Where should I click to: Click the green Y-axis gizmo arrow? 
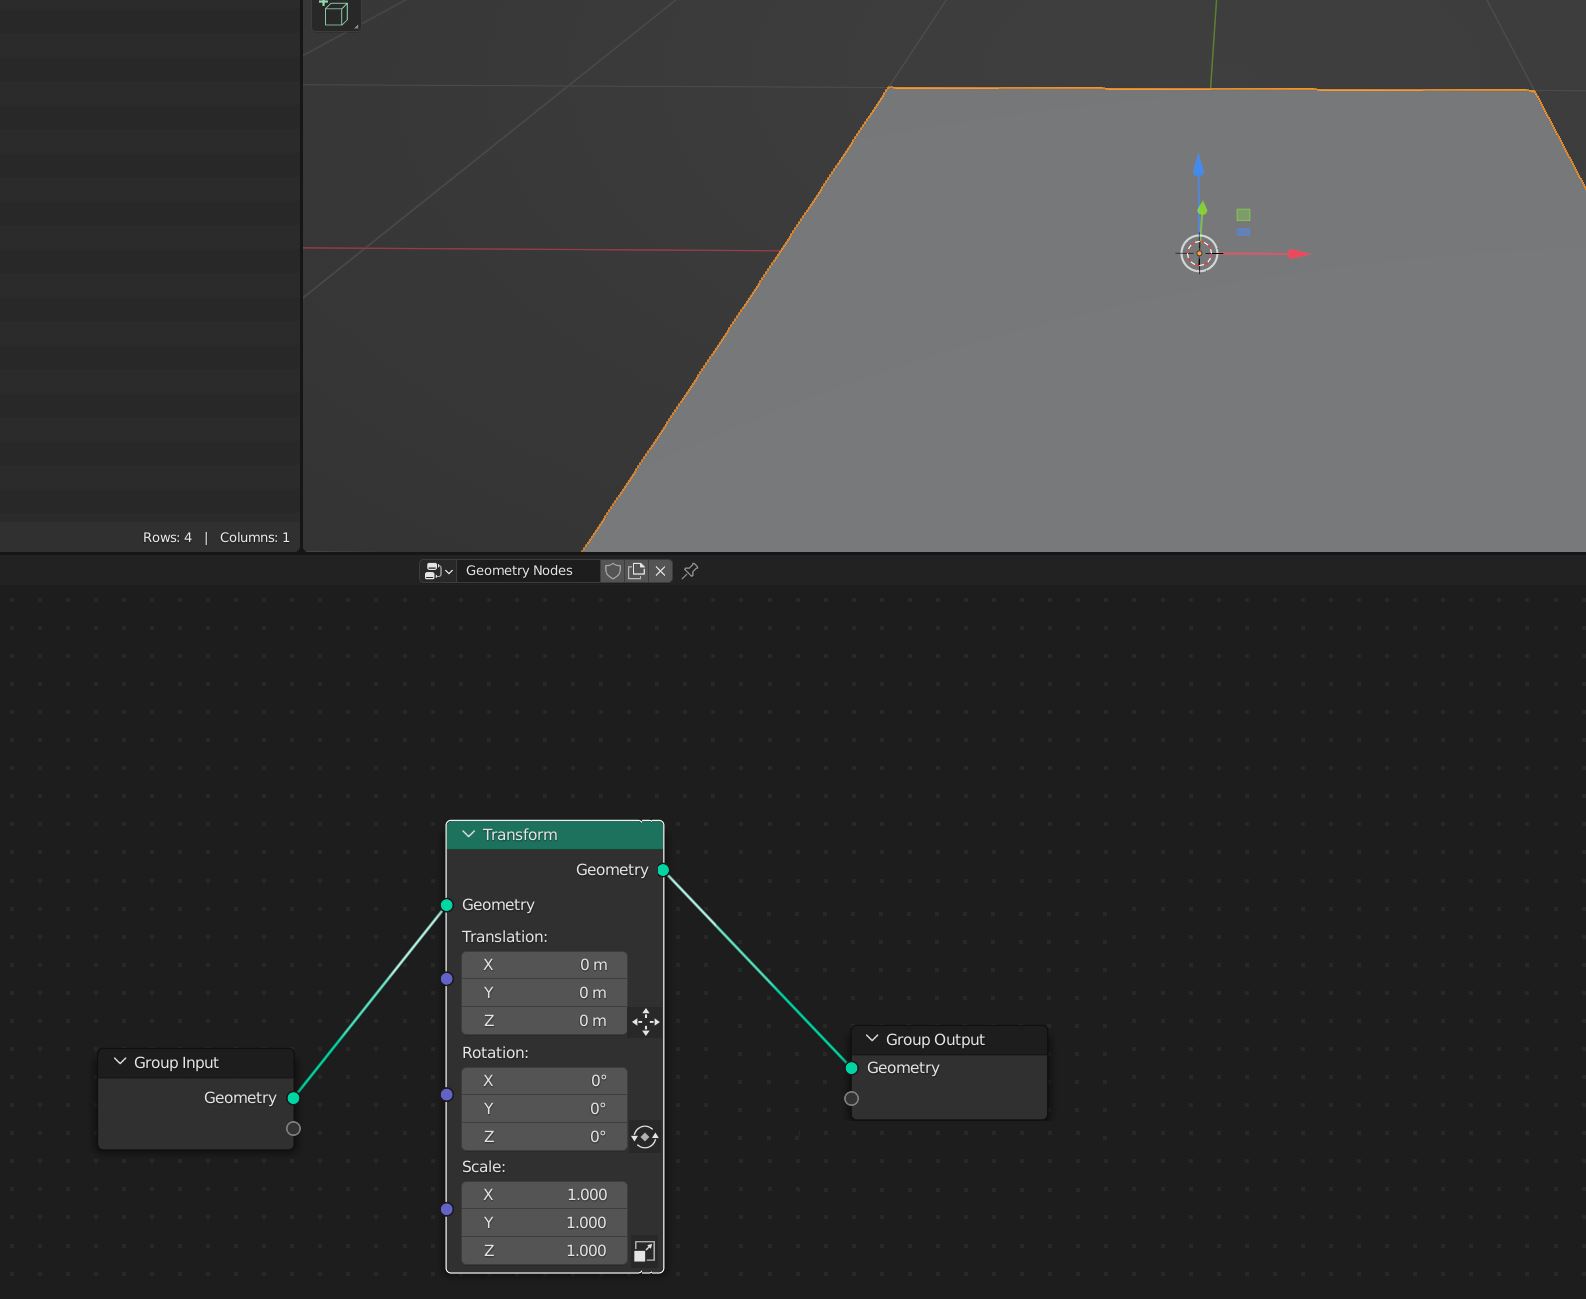[1202, 209]
